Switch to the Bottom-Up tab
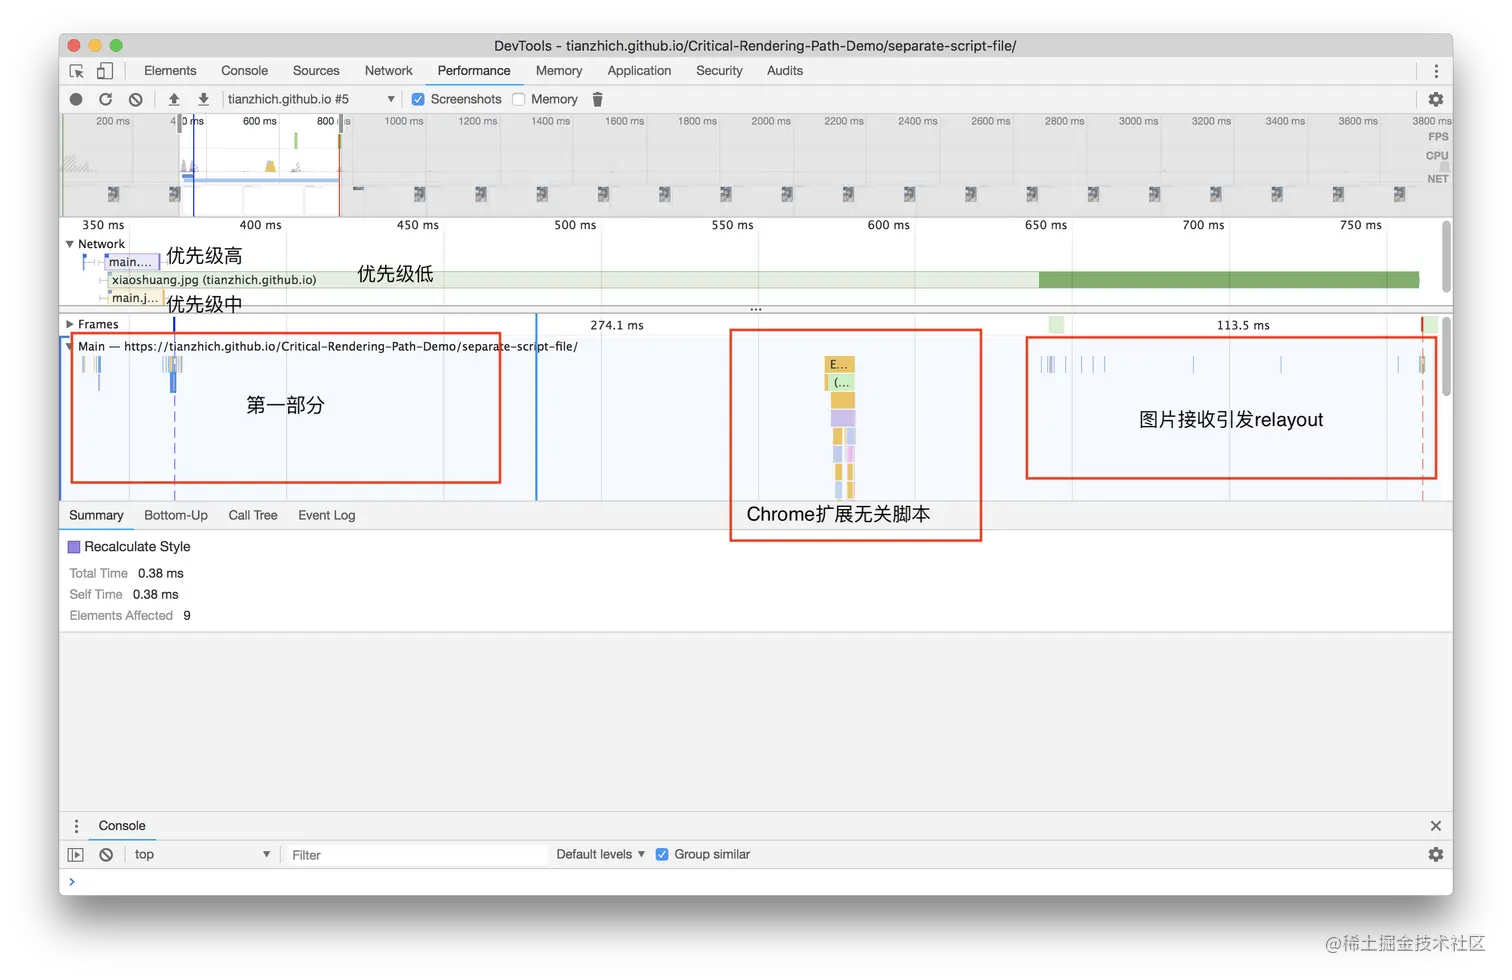This screenshot has width=1512, height=980. click(x=176, y=515)
